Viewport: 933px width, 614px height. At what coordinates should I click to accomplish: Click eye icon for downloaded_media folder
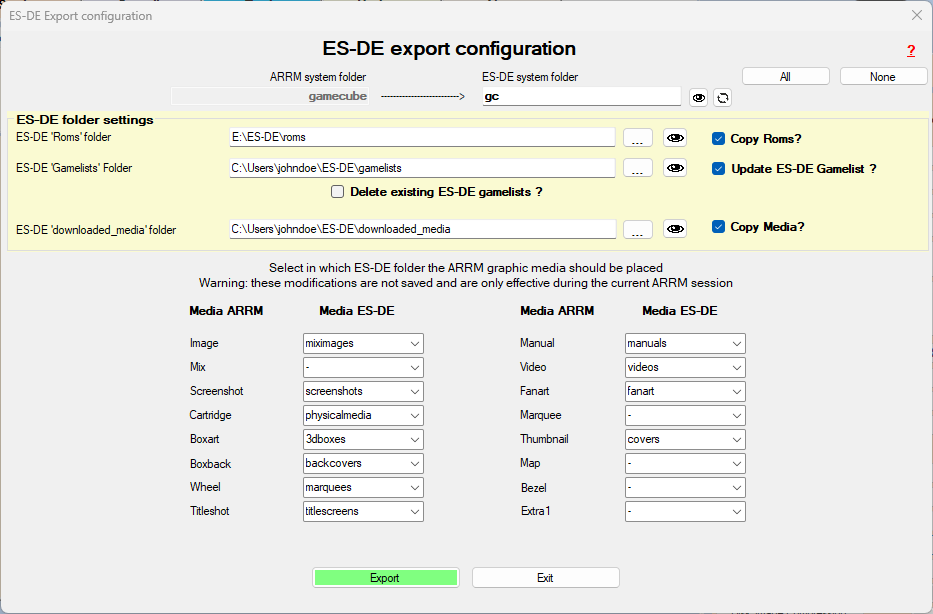675,229
